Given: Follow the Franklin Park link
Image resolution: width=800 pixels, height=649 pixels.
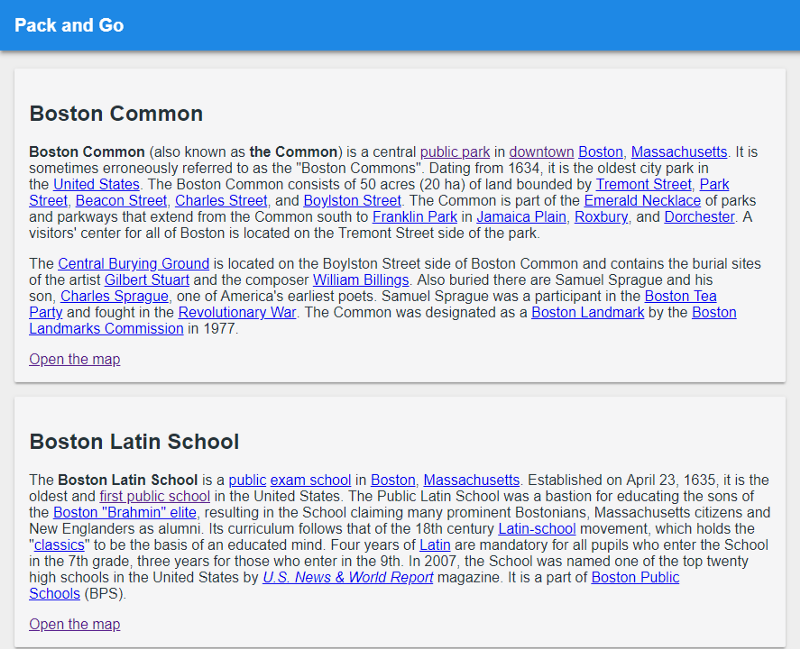Looking at the screenshot, I should (415, 217).
